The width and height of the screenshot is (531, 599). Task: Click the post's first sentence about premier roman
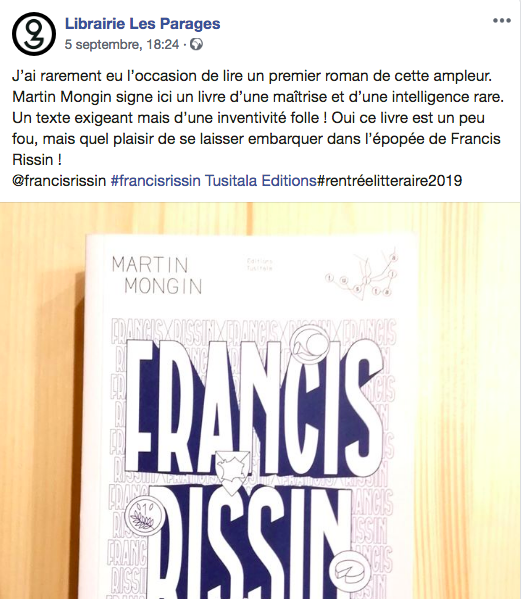[x=252, y=76]
